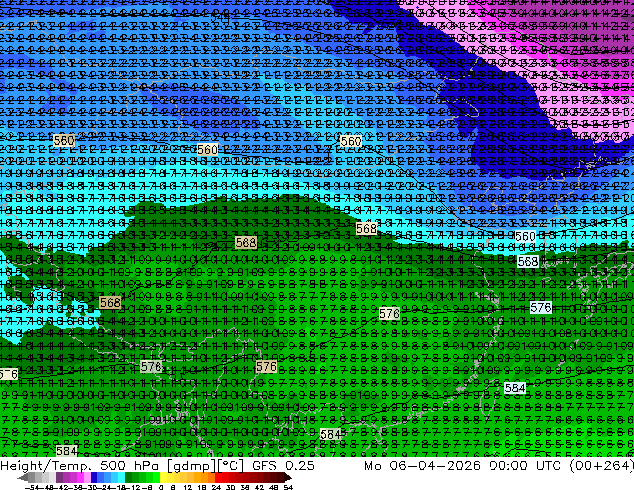Click the "500 hPa" pressure level text

pos(130,466)
